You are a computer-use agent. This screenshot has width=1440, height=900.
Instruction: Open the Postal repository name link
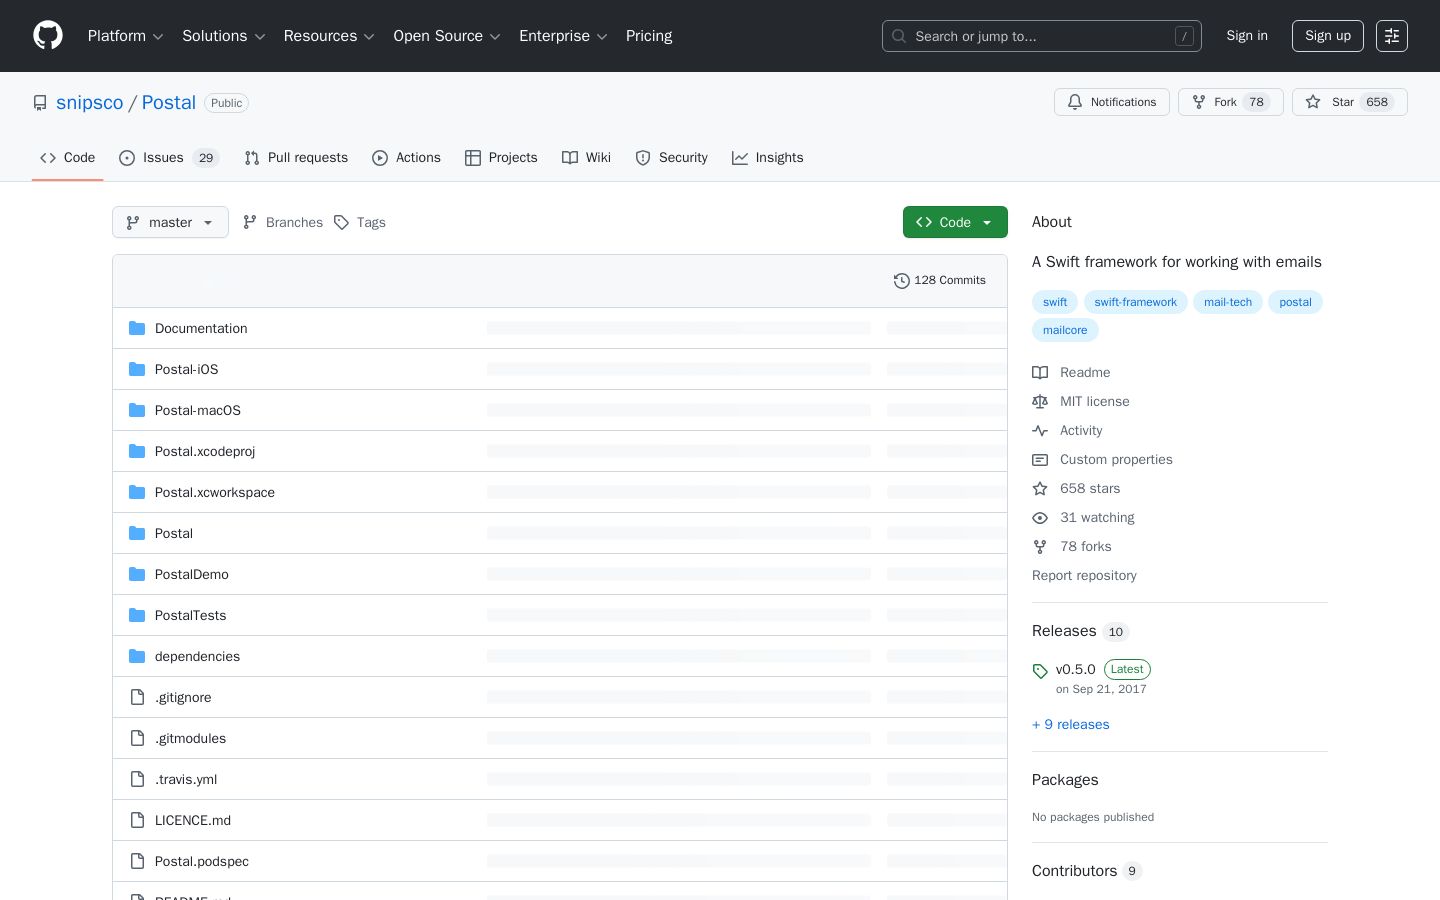tap(169, 103)
